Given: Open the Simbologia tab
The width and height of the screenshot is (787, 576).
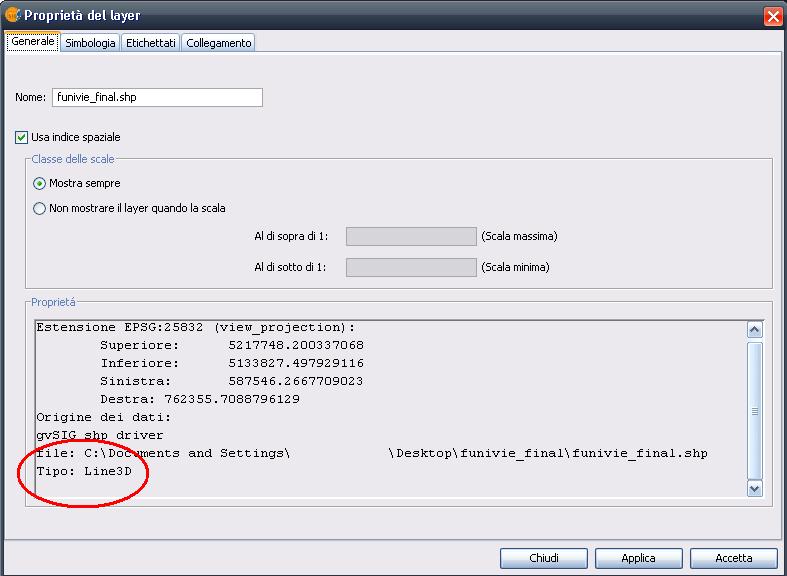Looking at the screenshot, I should [x=90, y=43].
